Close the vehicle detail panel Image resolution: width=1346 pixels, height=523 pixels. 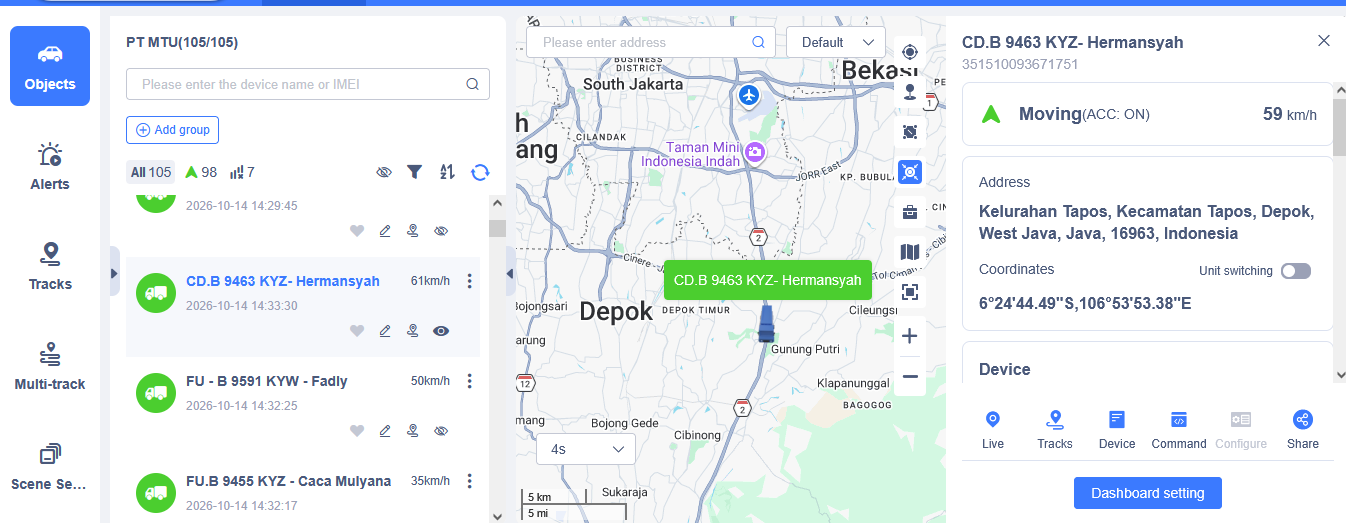click(1324, 40)
